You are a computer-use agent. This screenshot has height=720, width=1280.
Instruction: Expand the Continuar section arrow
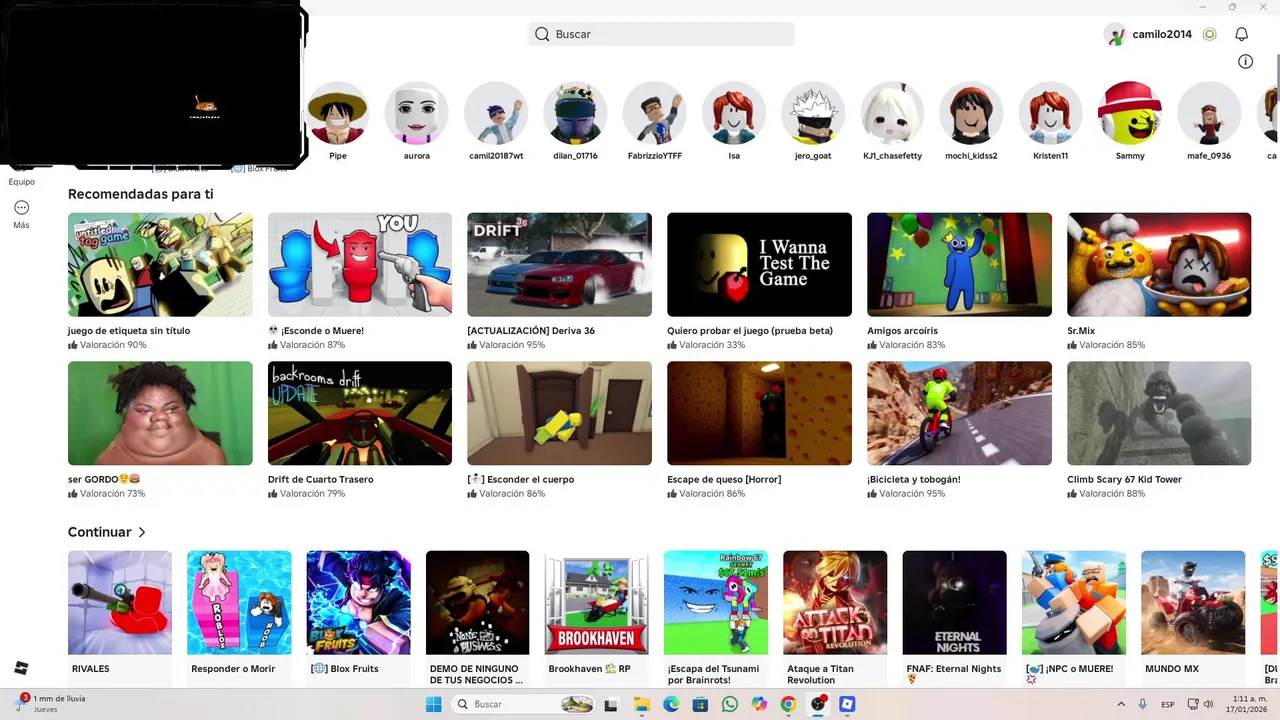142,532
